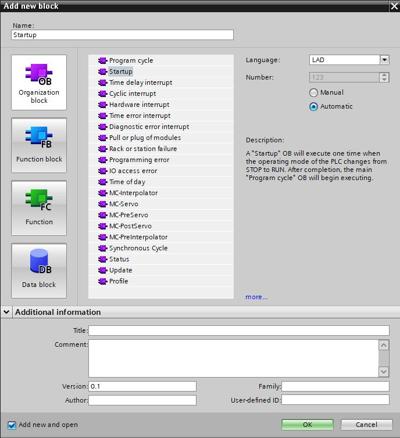This screenshot has width=400, height=438.
Task: Select the Manual numbering radio button
Action: (313, 93)
